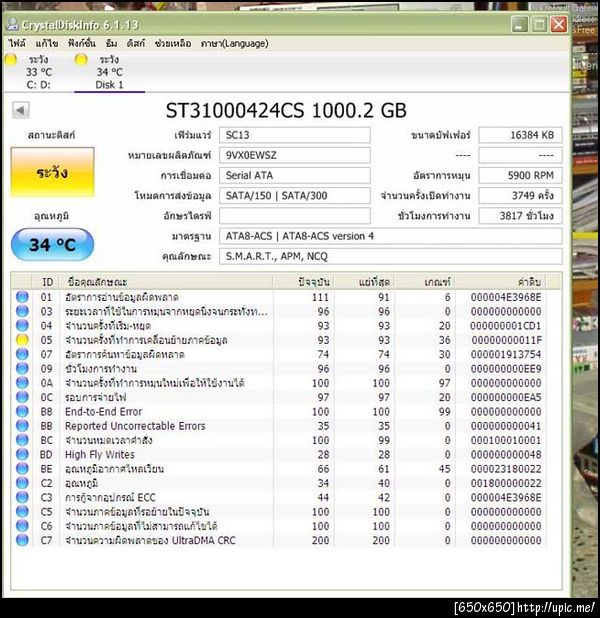This screenshot has height=618, width=600.
Task: Open the ภาษา(Language) menu
Action: coord(235,43)
